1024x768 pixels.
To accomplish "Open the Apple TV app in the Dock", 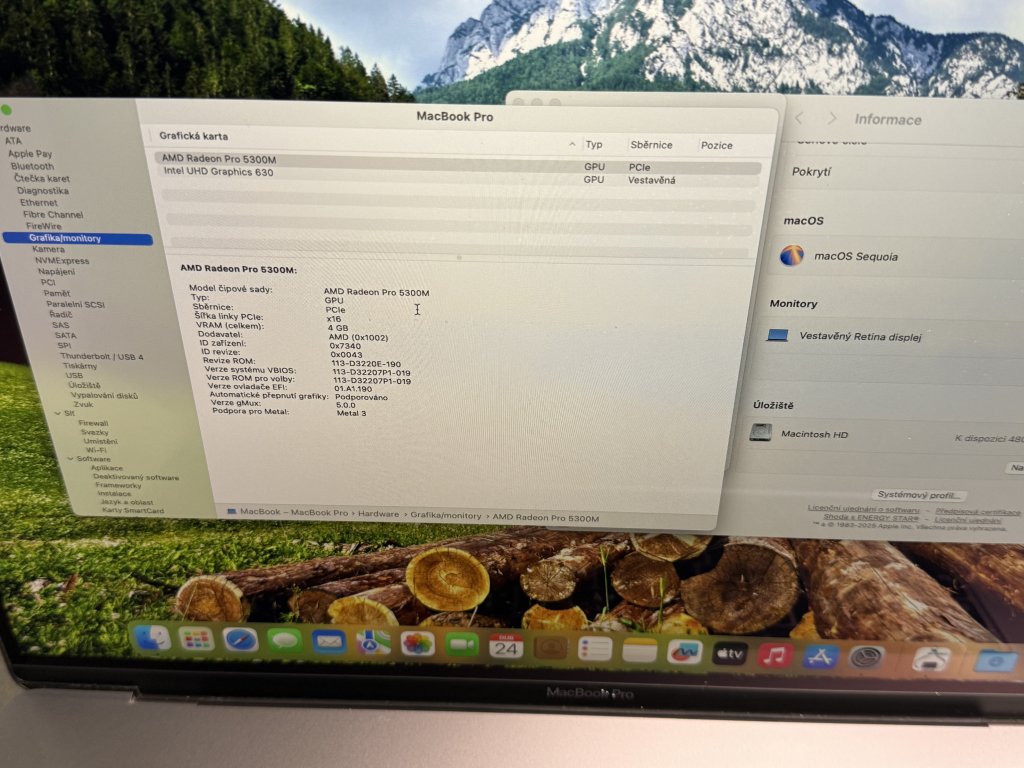I will pos(729,653).
